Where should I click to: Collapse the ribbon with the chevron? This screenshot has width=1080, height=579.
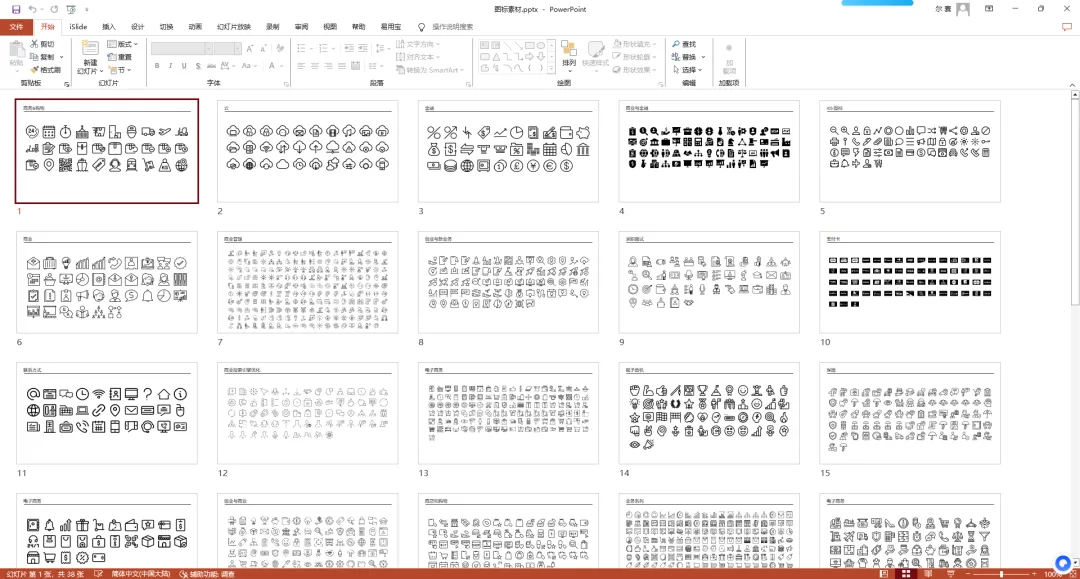pyautogui.click(x=1072, y=85)
